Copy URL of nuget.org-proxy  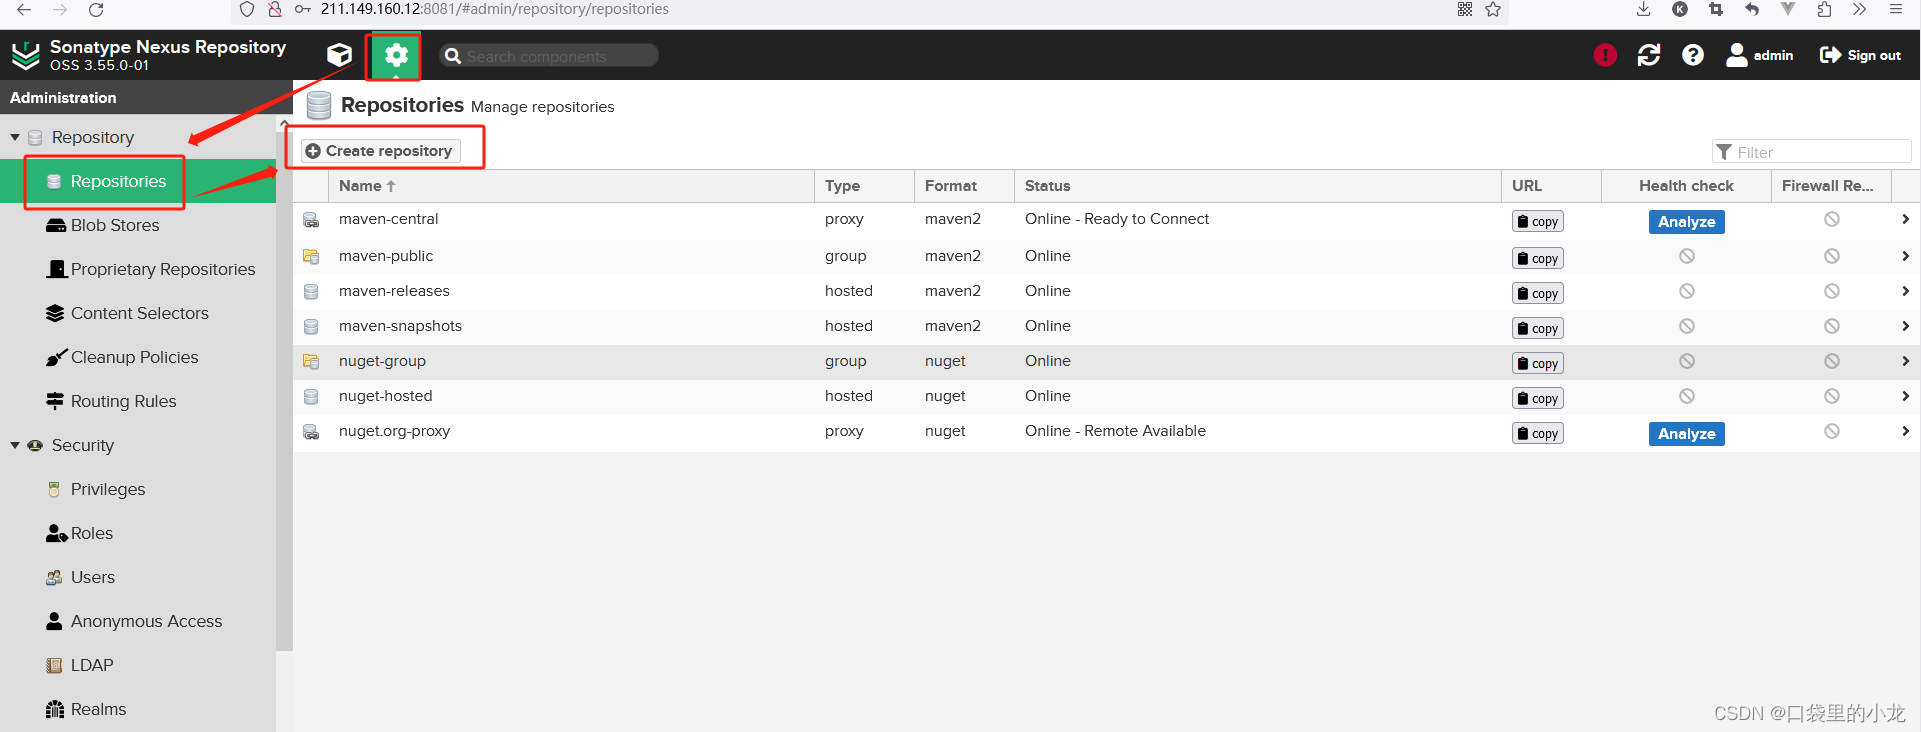click(x=1537, y=433)
